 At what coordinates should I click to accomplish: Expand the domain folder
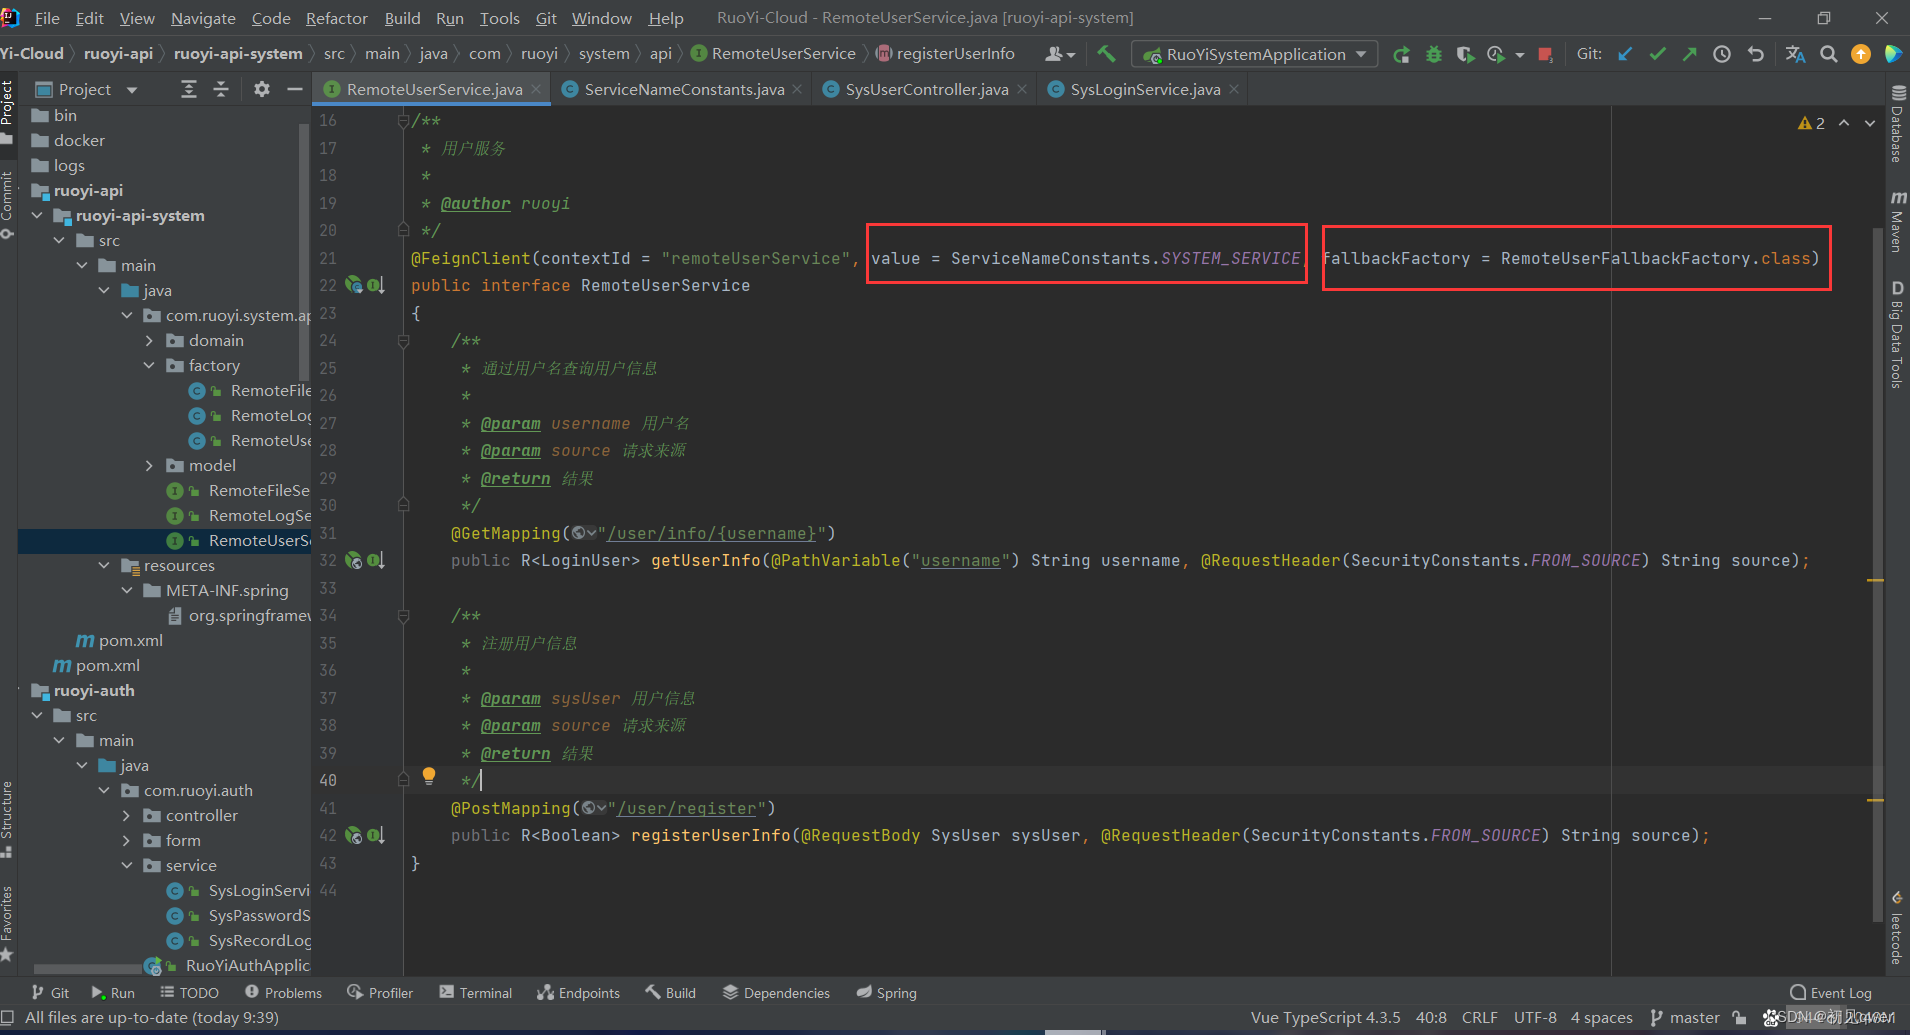click(149, 340)
